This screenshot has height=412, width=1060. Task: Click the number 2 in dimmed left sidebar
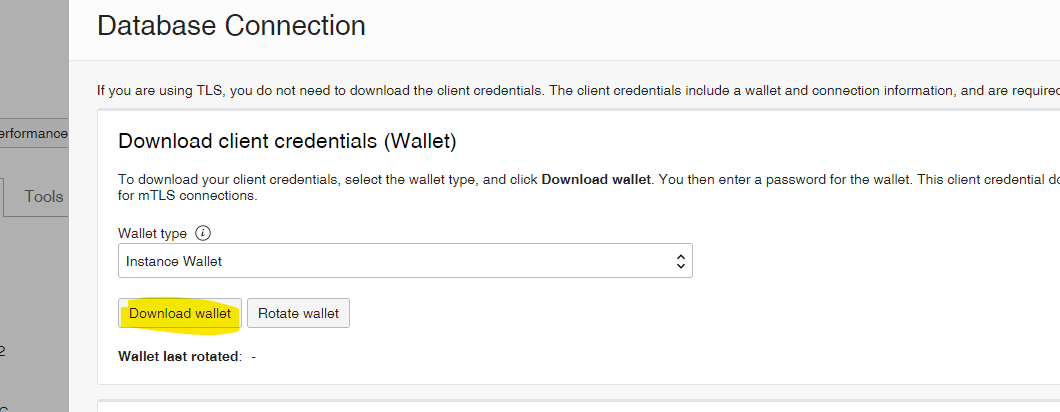3,351
